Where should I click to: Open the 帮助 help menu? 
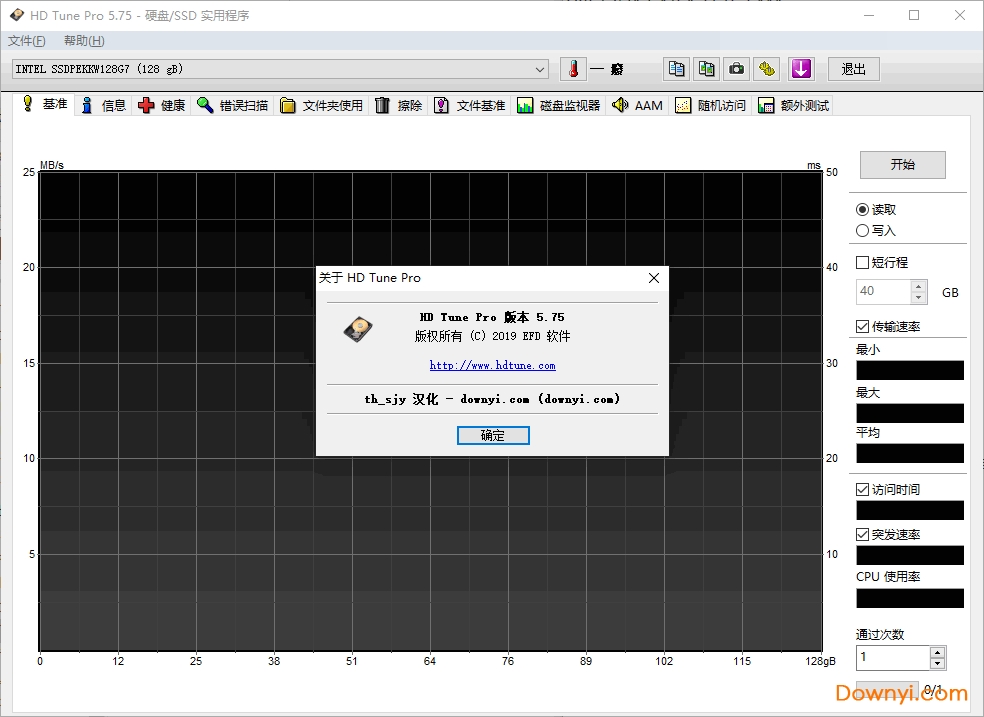tap(83, 41)
